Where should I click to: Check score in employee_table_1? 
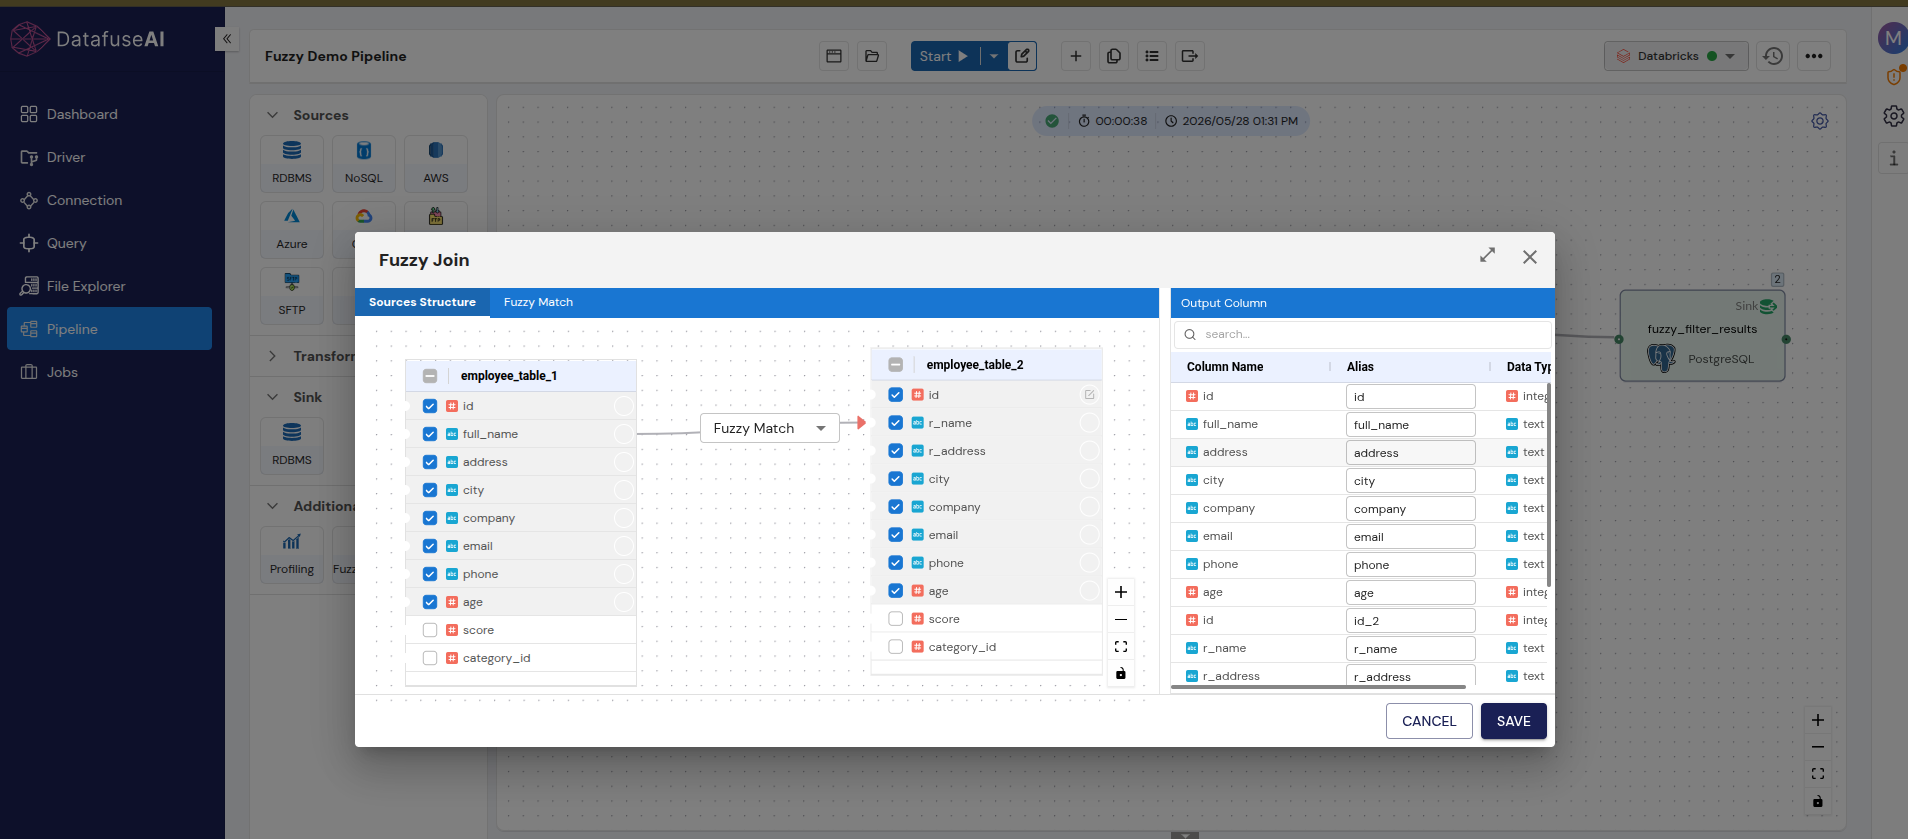point(430,630)
